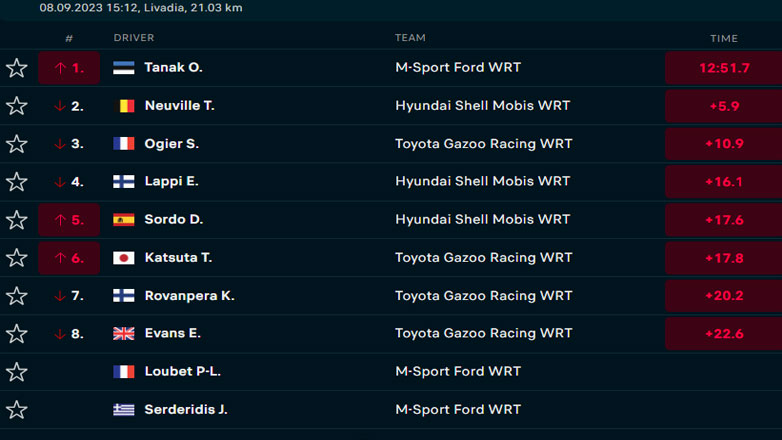Click the Estonian flag beside Tanak
The height and width of the screenshot is (440, 782).
(124, 68)
